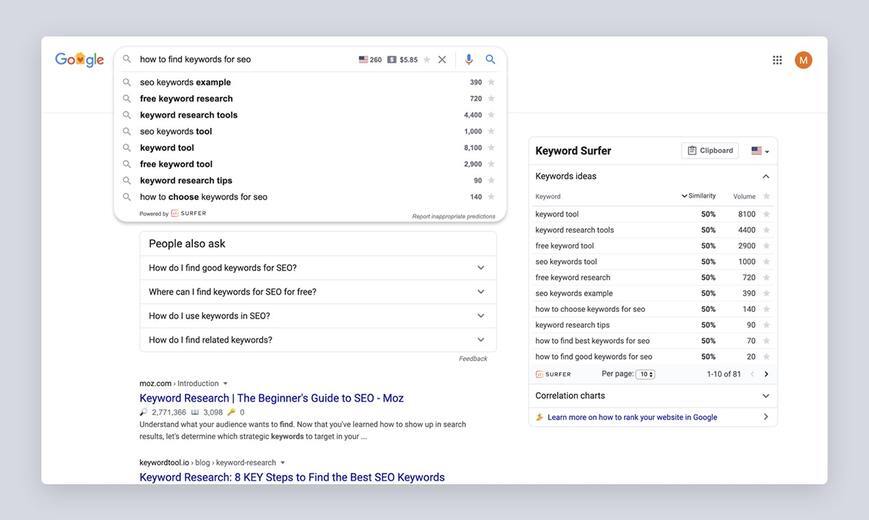
Task: Star 'free keyword tool' in Keyword Surfer table
Action: (x=766, y=246)
